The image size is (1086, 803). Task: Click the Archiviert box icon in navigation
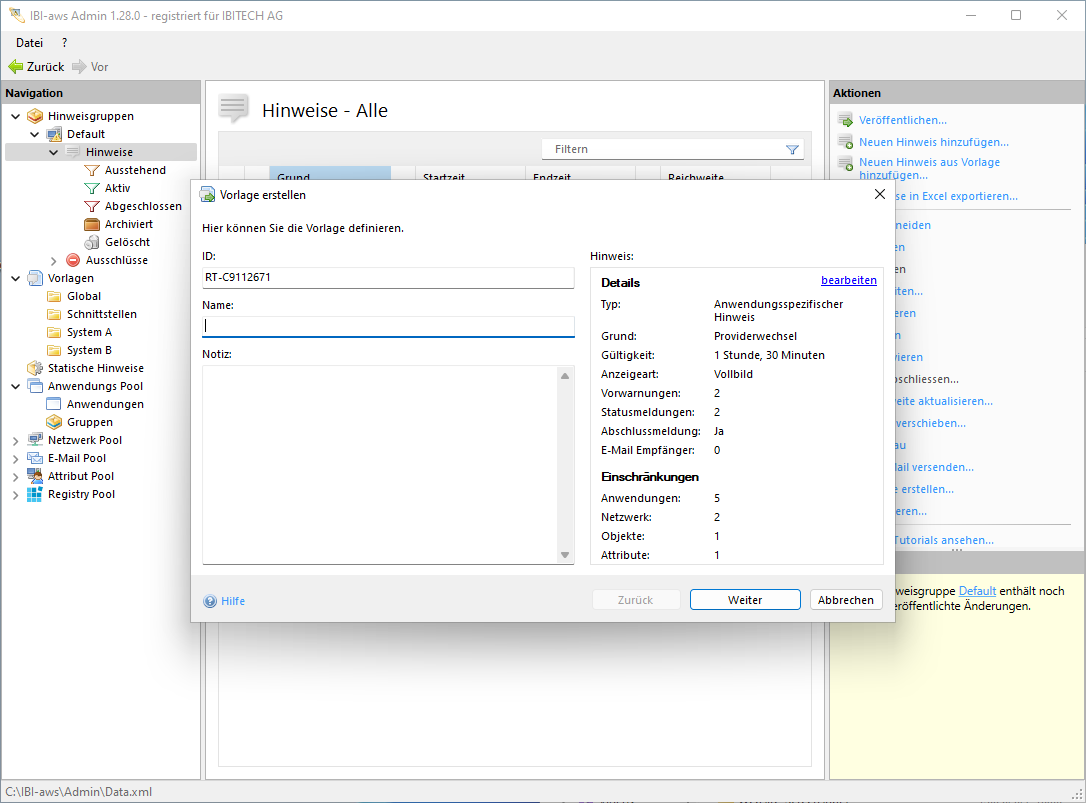(92, 224)
